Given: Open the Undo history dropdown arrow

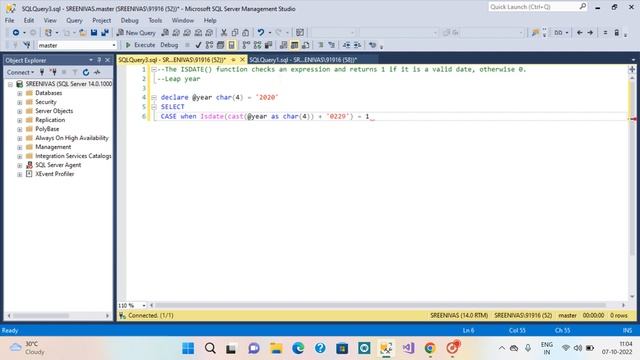Looking at the screenshot, I should pyautogui.click(x=269, y=33).
